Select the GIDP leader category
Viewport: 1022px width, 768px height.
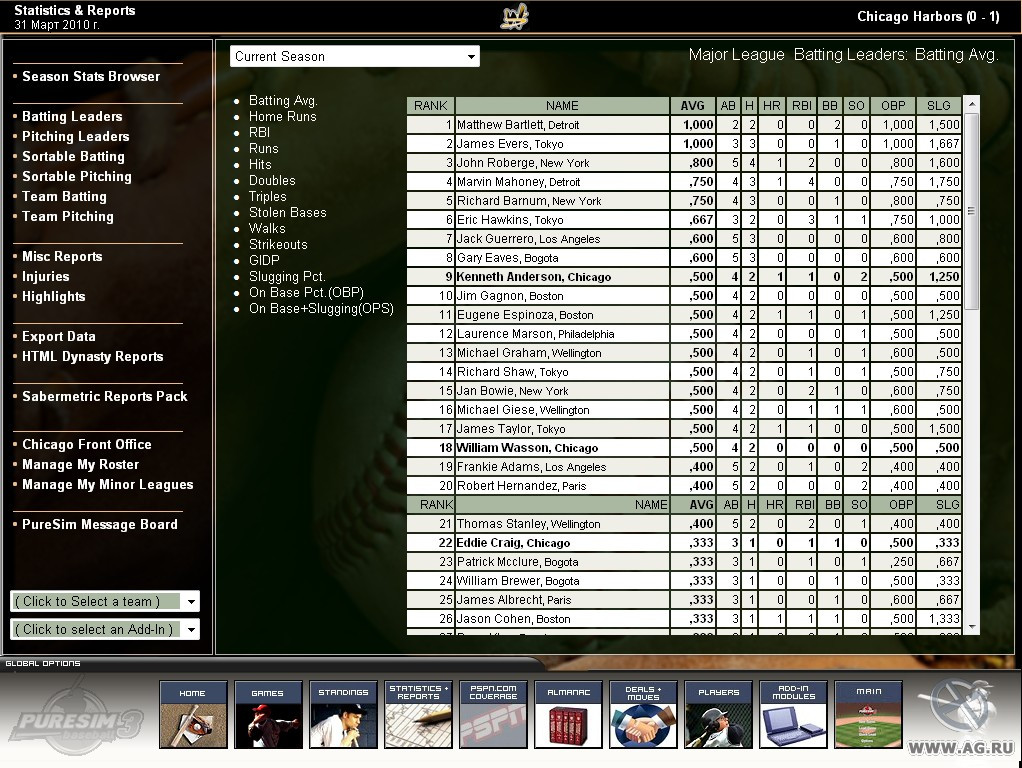(264, 260)
